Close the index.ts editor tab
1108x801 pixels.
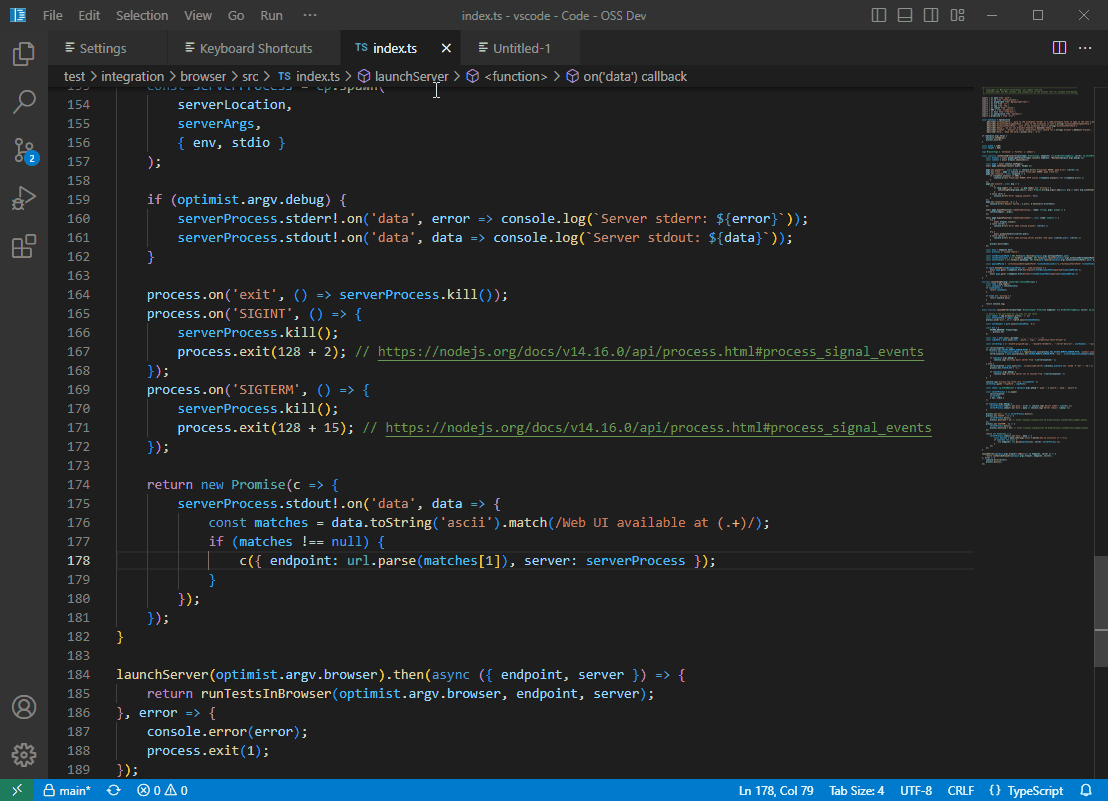[446, 48]
